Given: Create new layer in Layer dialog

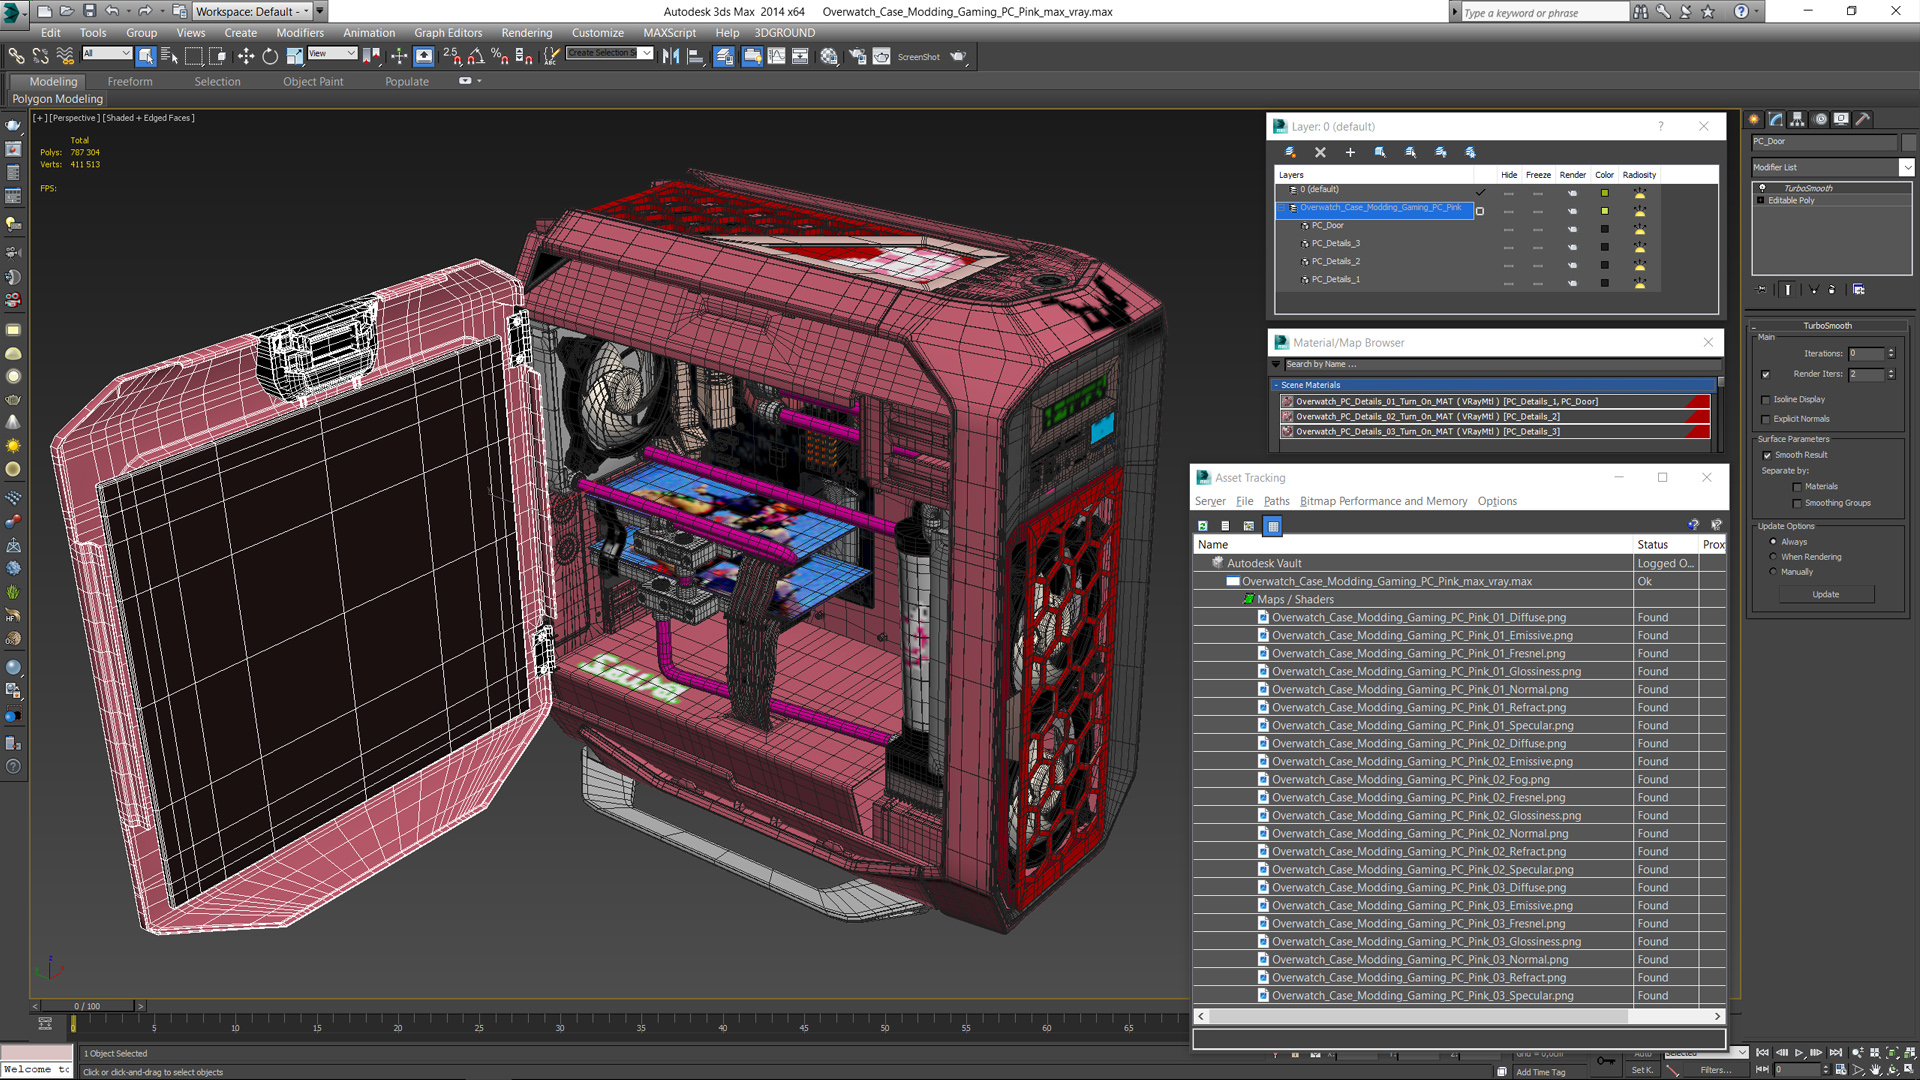Looking at the screenshot, I should 1290,152.
